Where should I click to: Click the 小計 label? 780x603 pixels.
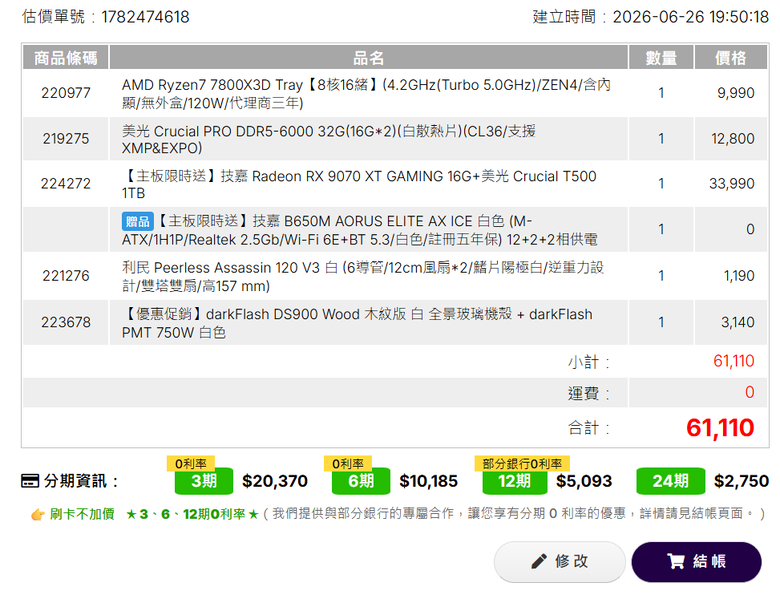[588, 362]
